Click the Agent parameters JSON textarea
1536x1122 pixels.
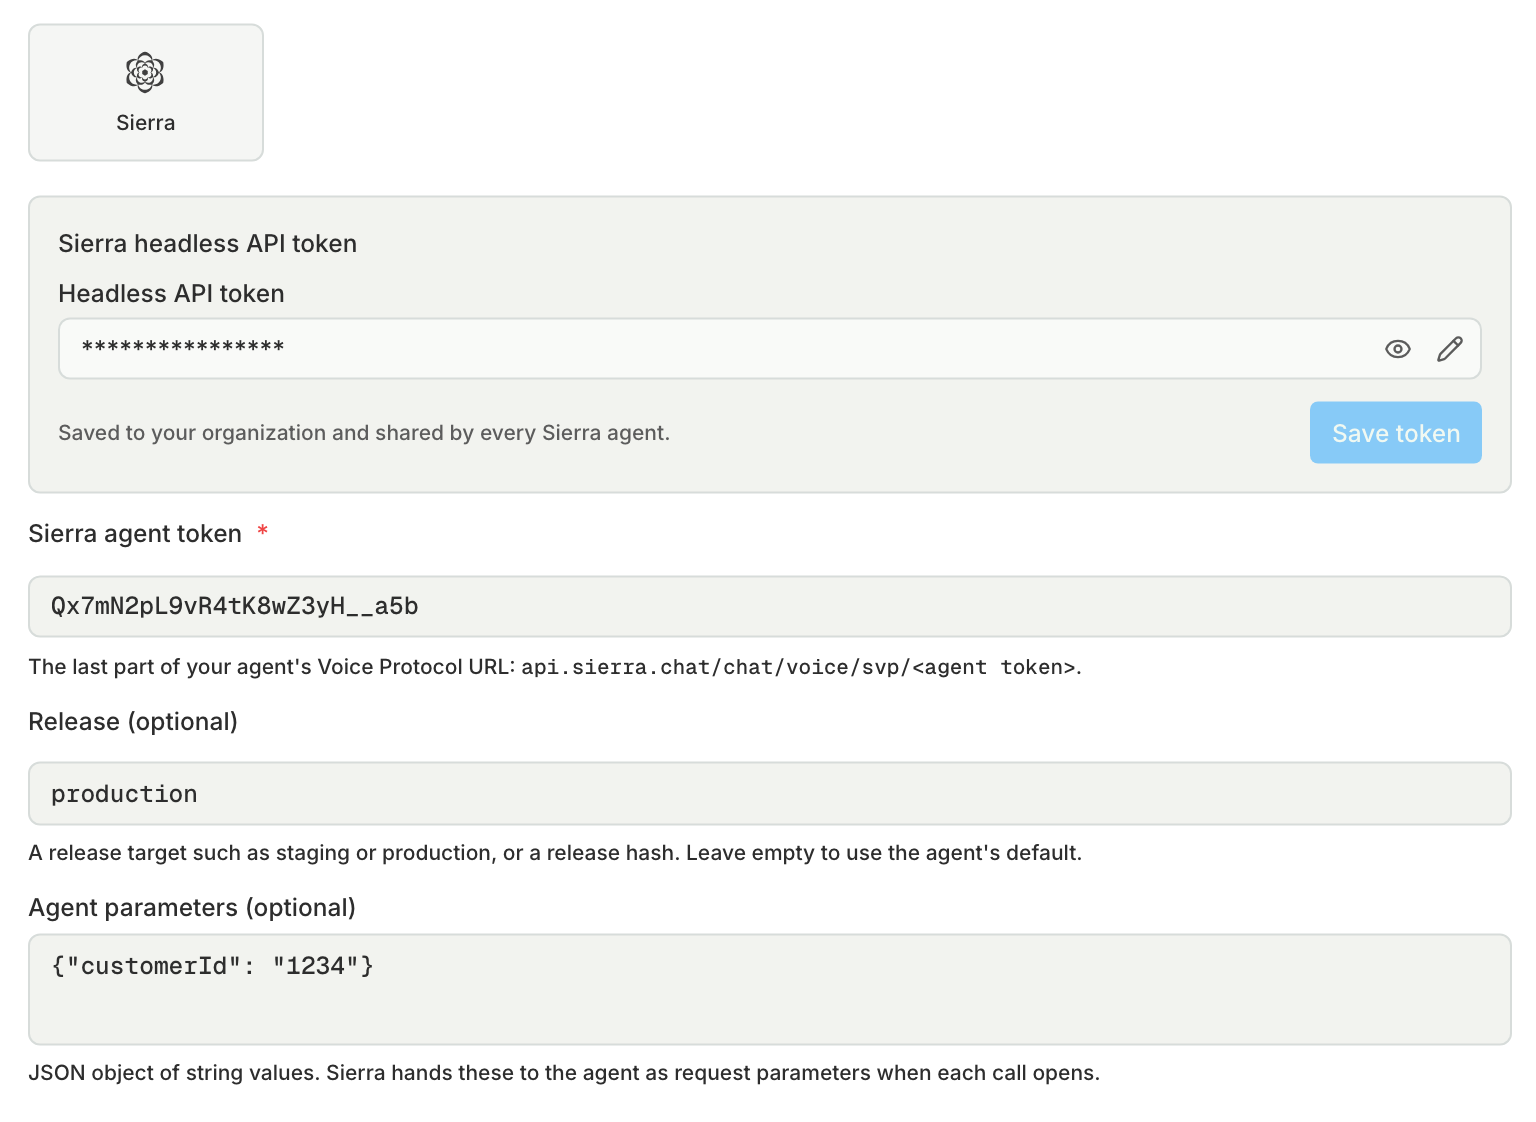tap(770, 990)
